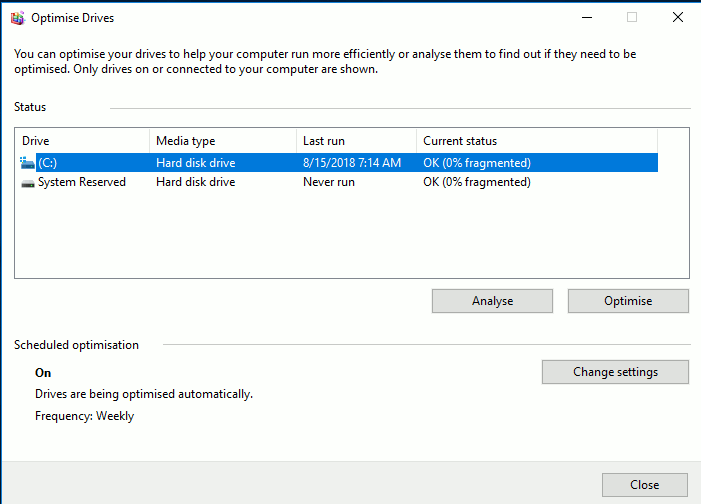Select the System Reserved drive icon
This screenshot has height=504, width=701.
28,183
